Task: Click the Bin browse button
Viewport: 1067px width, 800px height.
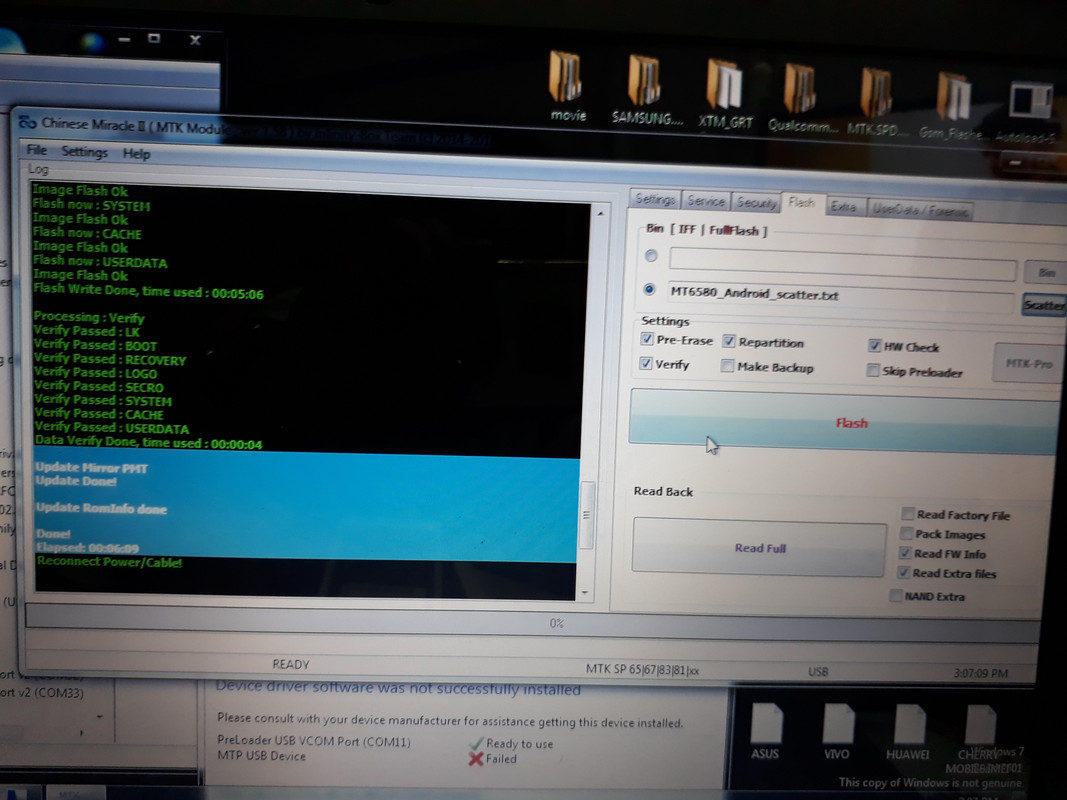Action: pyautogui.click(x=1046, y=273)
